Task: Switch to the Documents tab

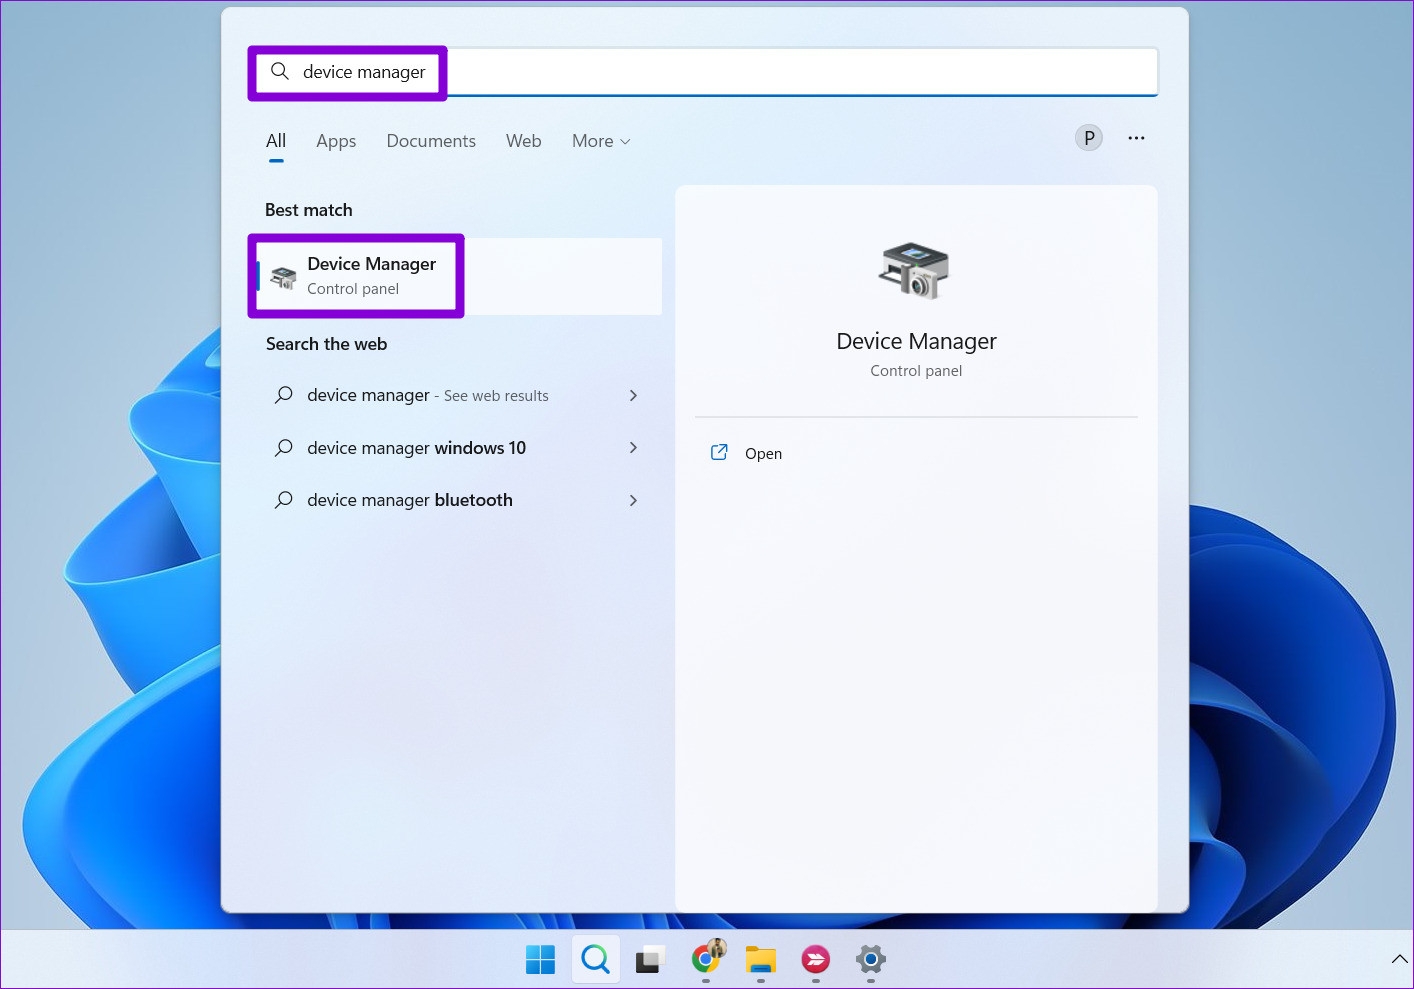Action: (x=430, y=141)
